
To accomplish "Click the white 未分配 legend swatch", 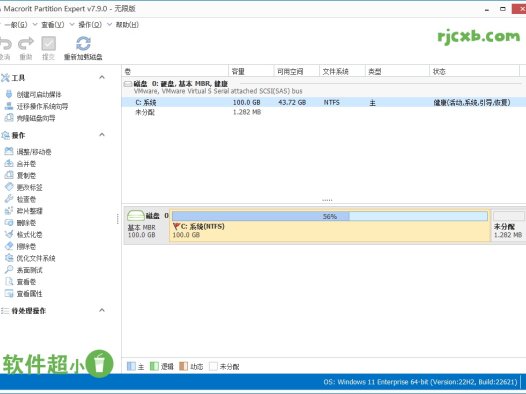I will click(213, 366).
